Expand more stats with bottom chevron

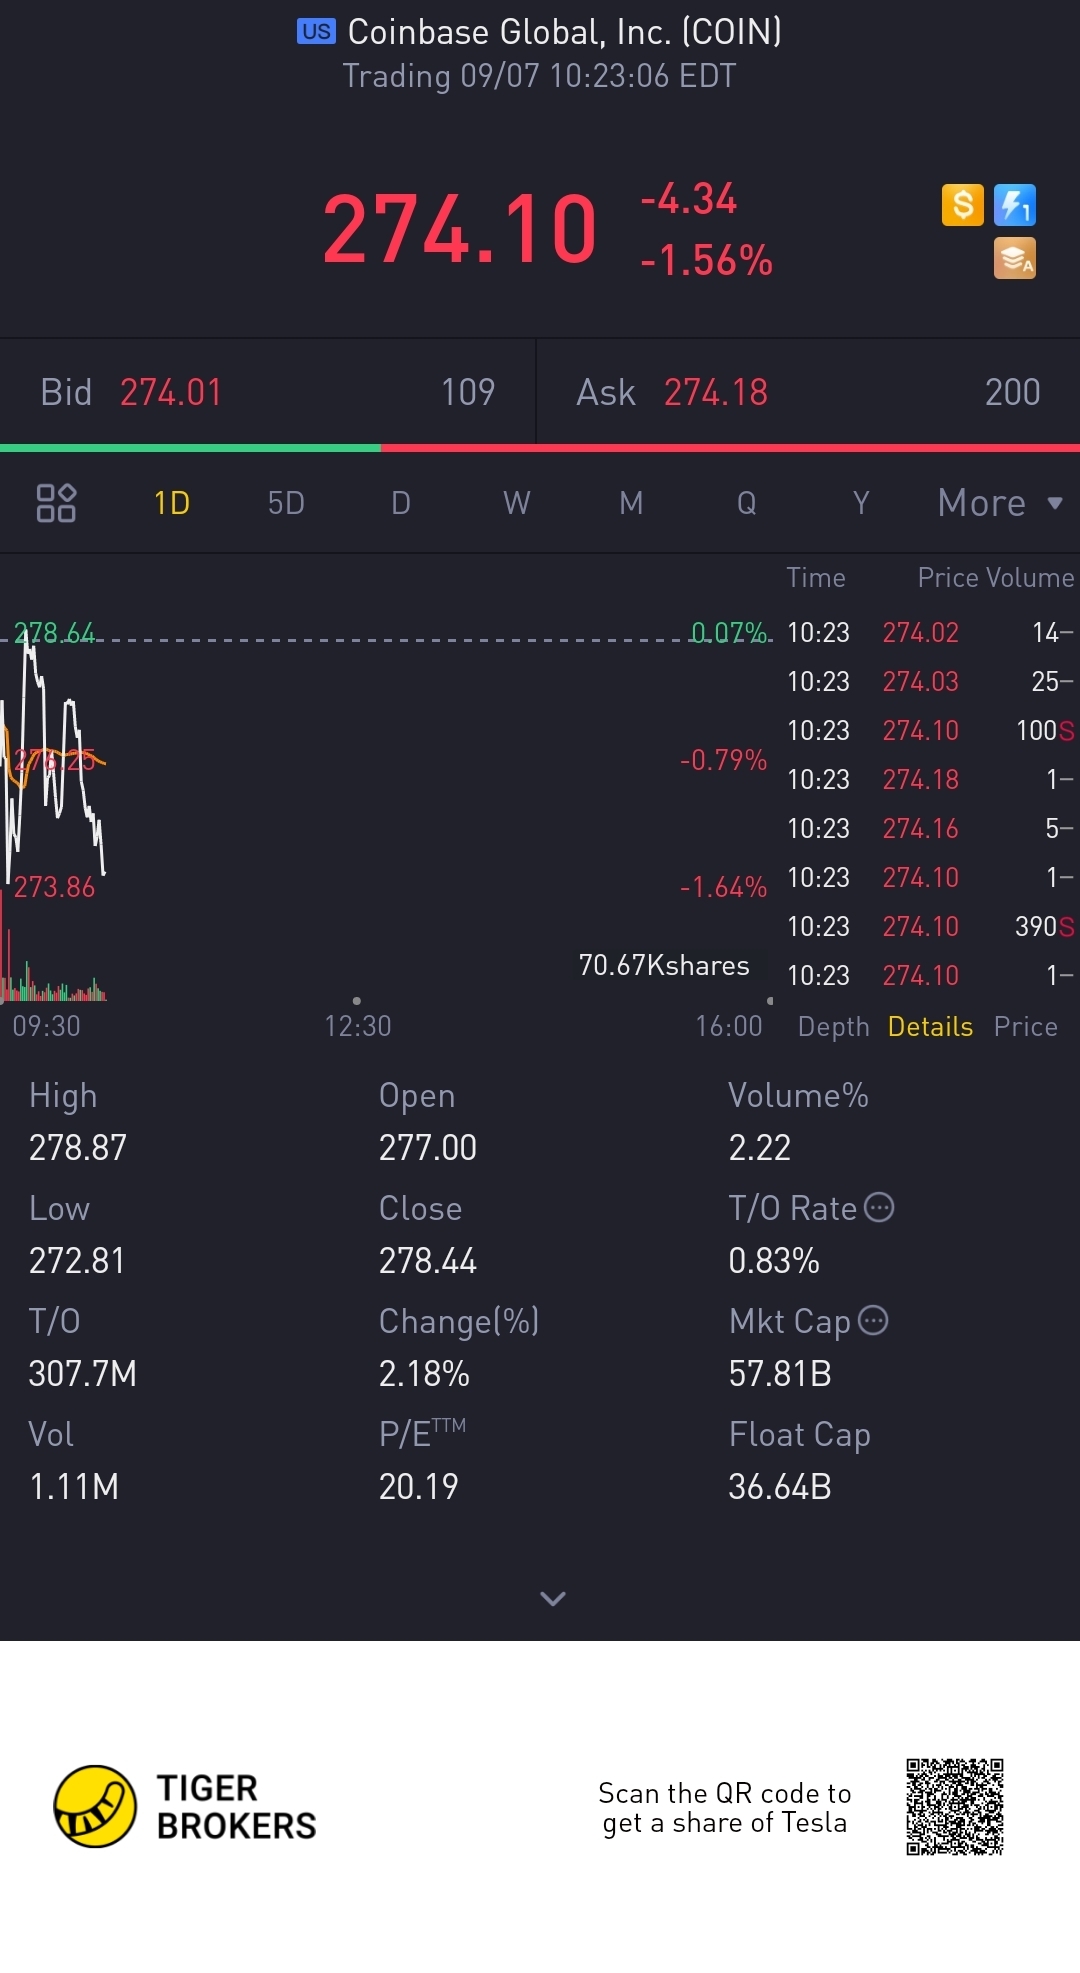(553, 1598)
